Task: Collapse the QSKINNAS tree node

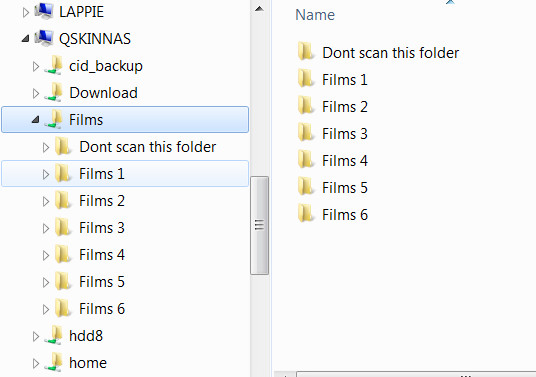Action: (x=25, y=39)
